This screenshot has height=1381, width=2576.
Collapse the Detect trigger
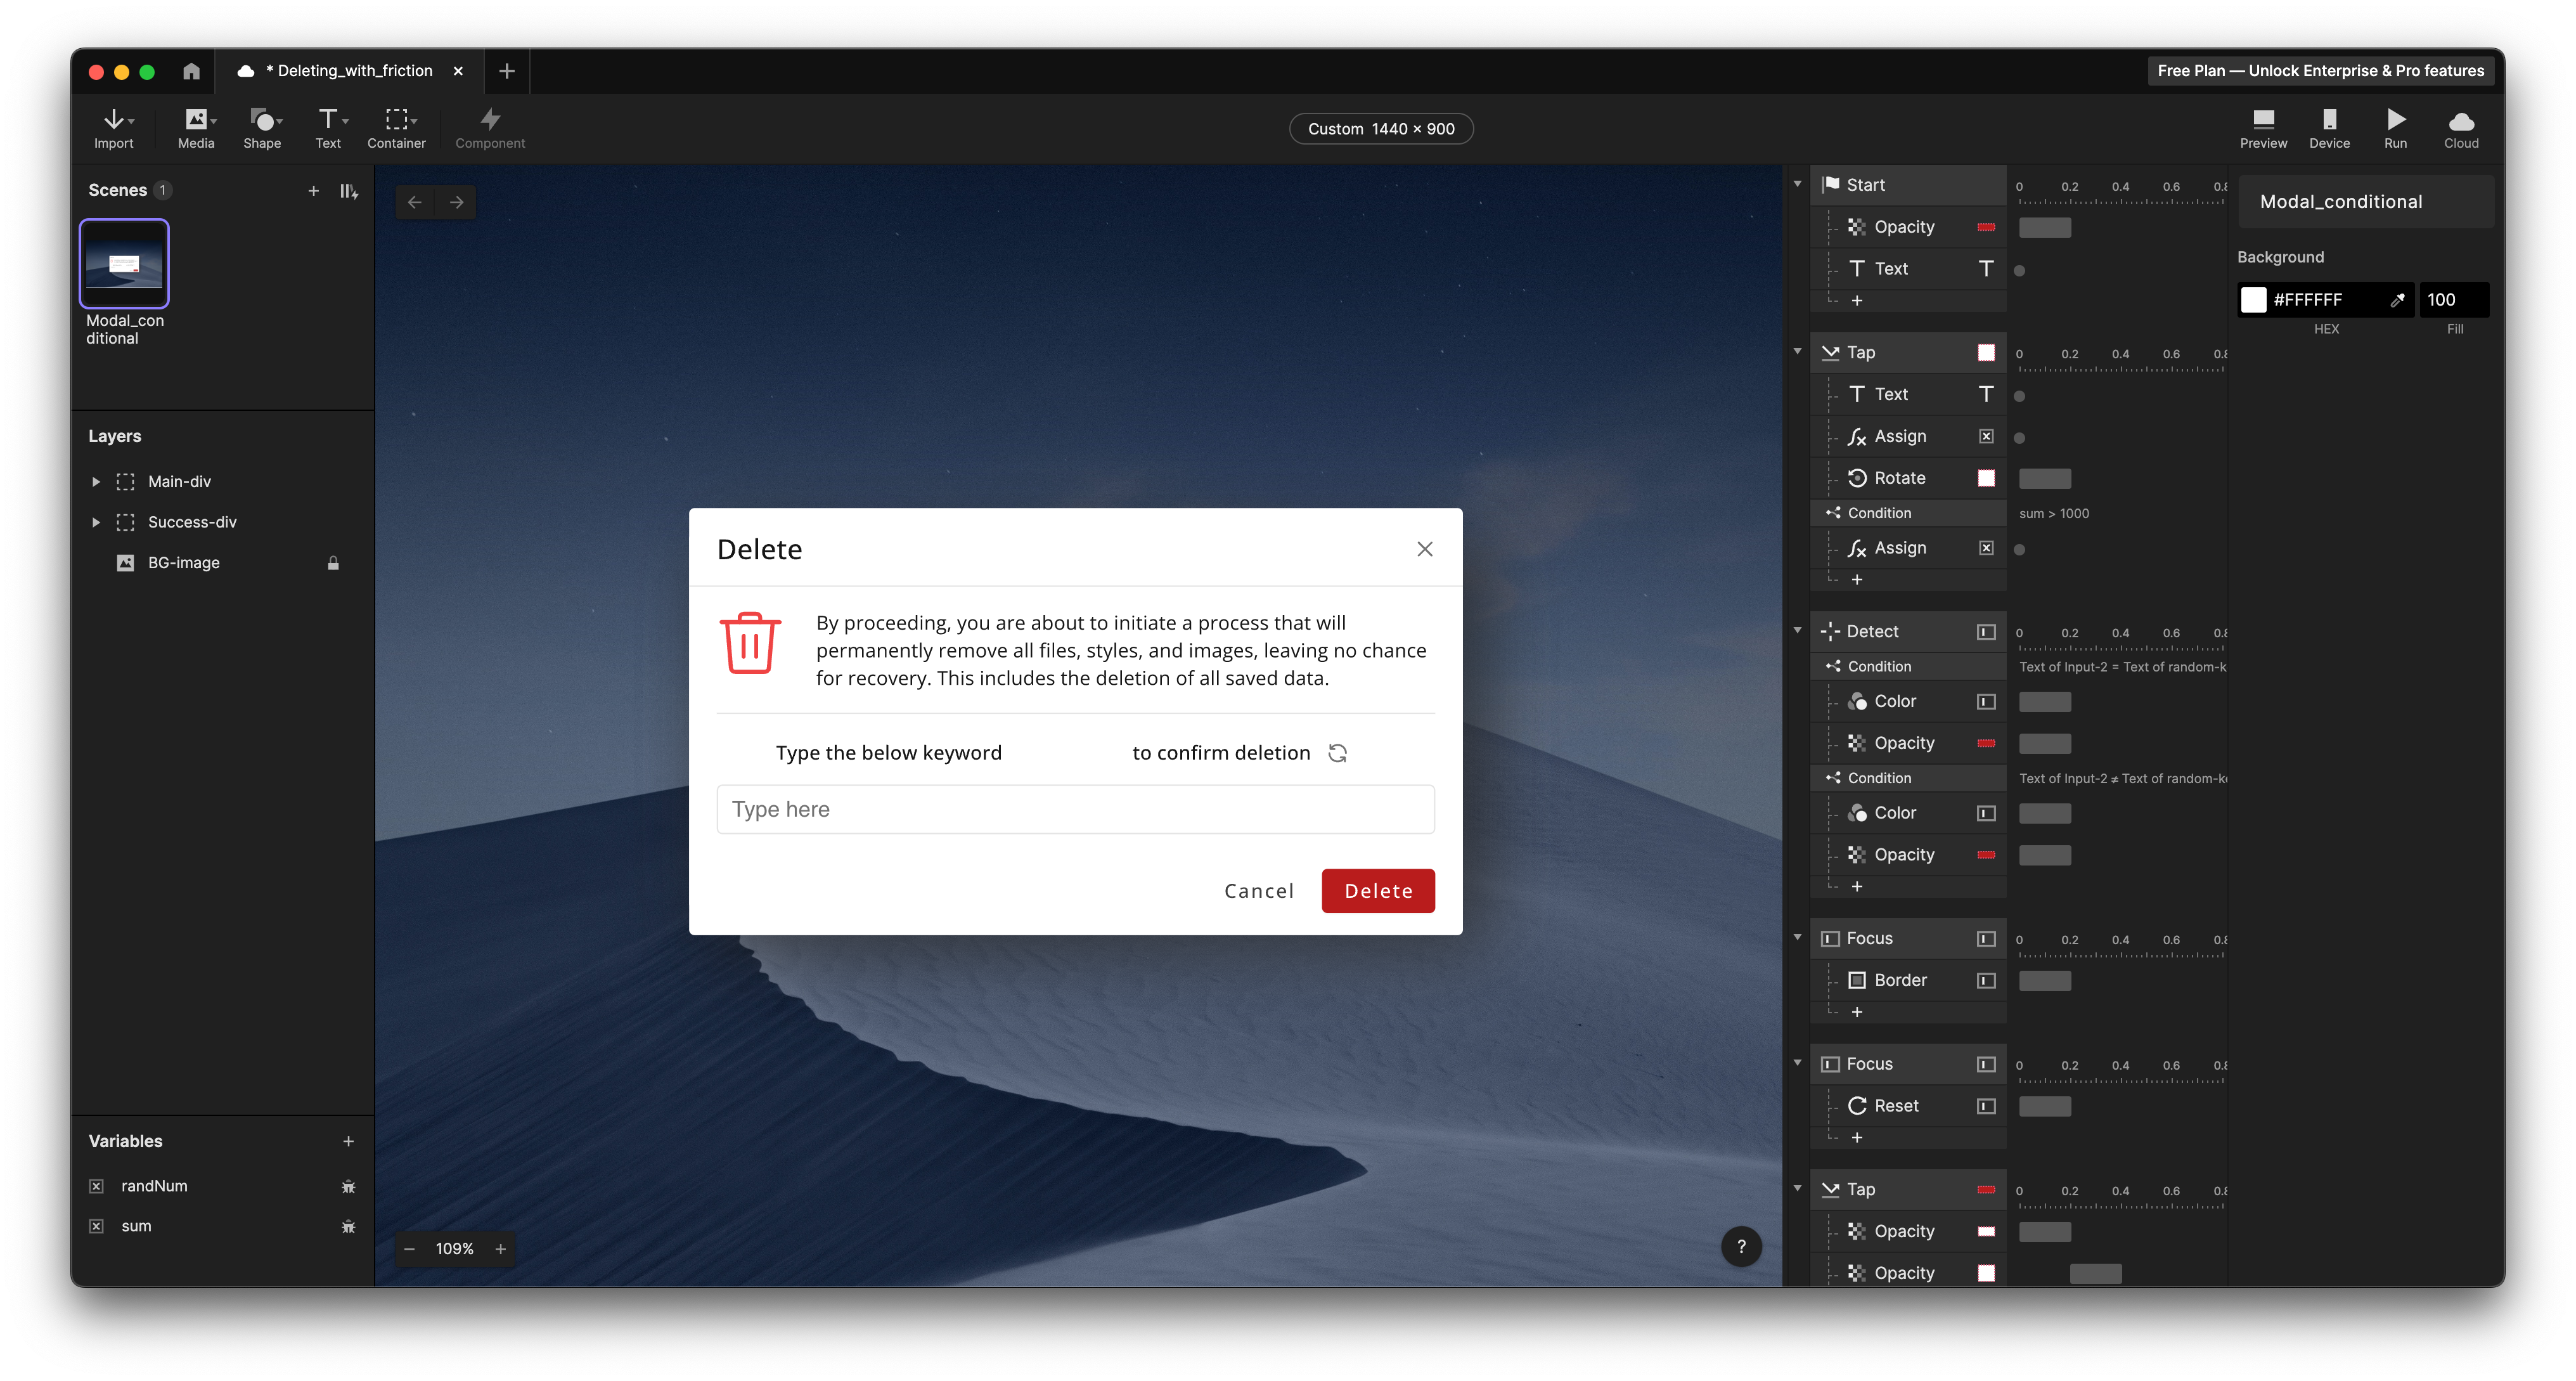pyautogui.click(x=1797, y=631)
